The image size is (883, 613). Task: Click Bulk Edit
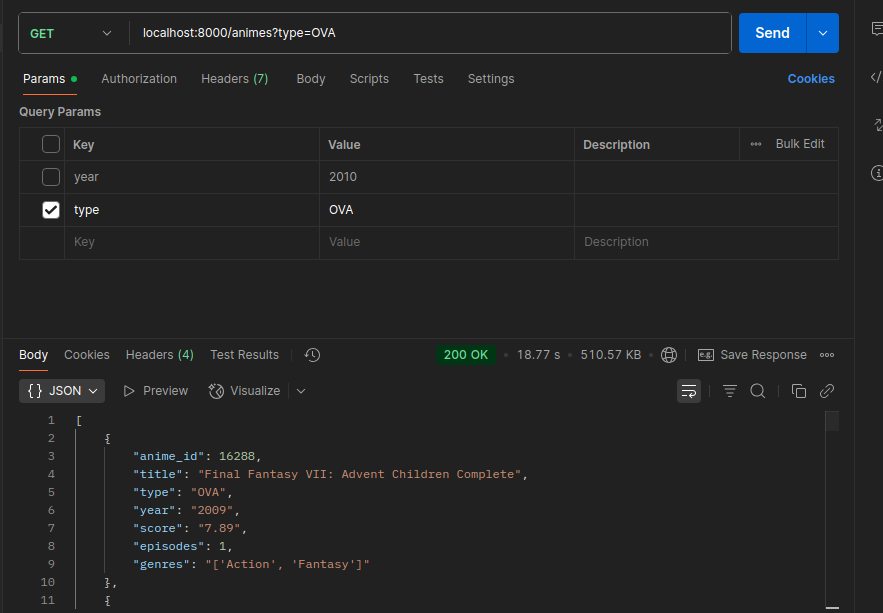pyautogui.click(x=800, y=144)
